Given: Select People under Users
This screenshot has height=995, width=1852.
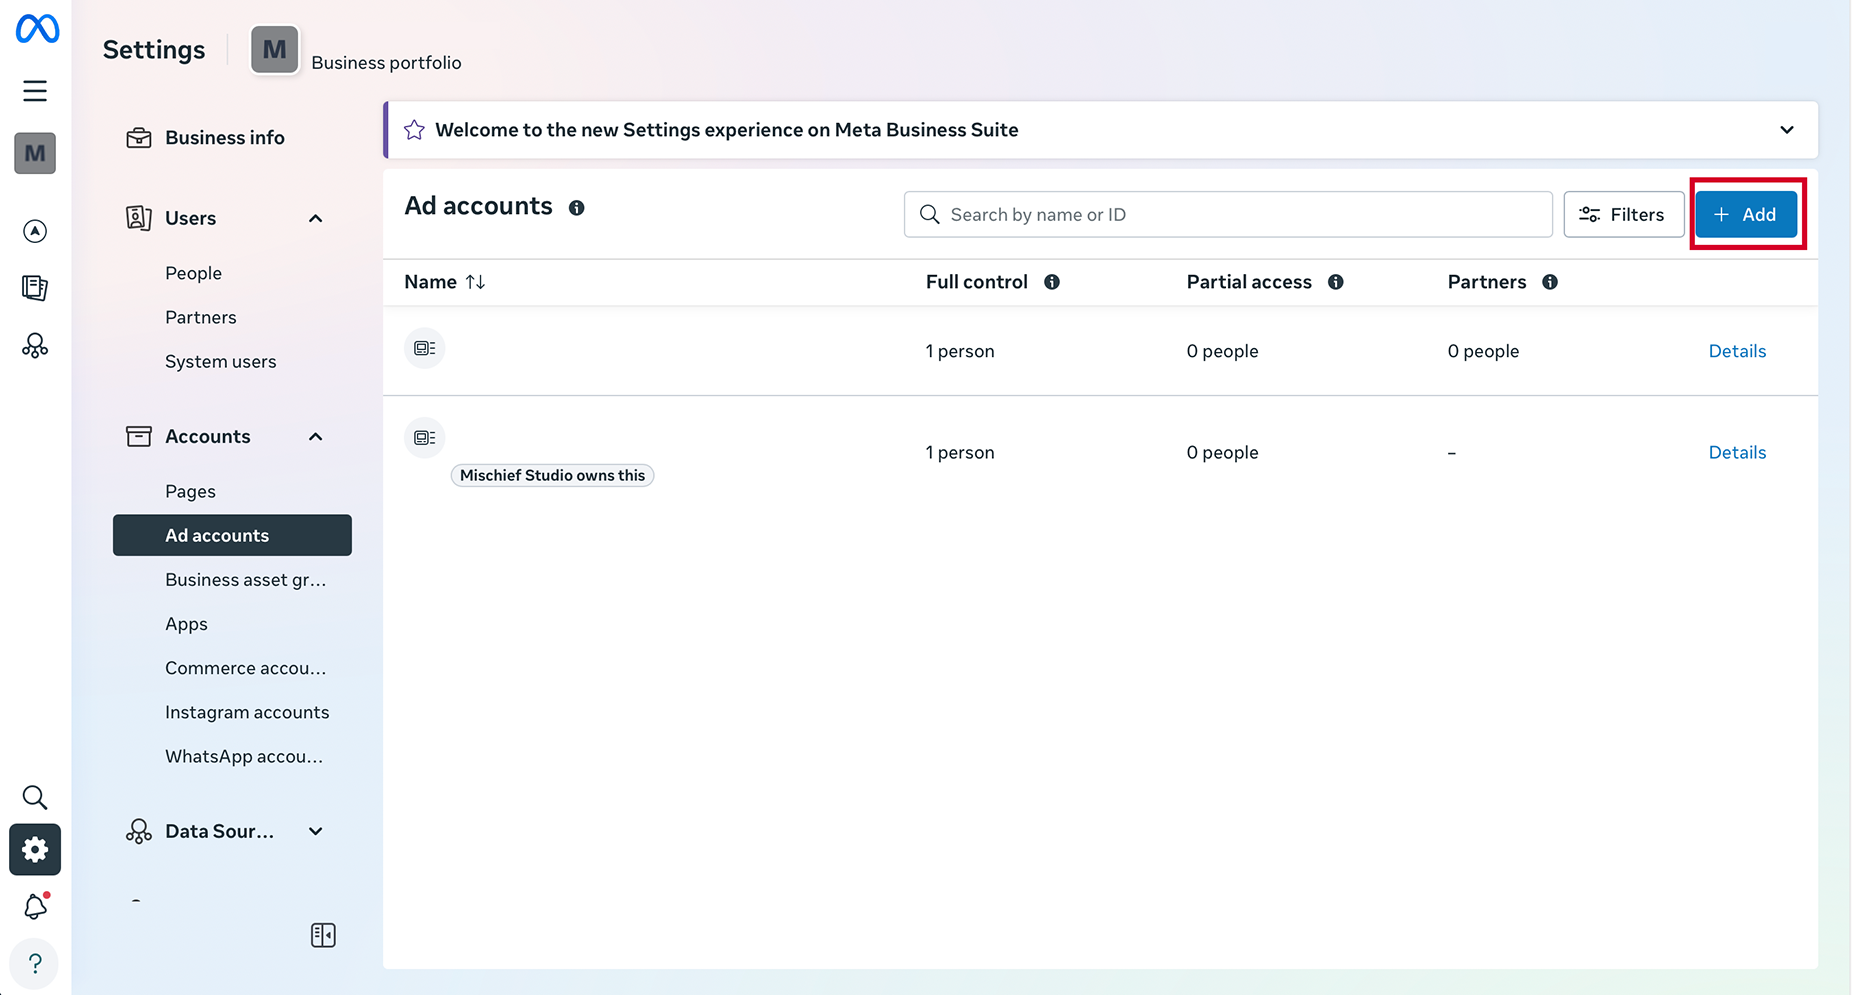Looking at the screenshot, I should point(193,273).
